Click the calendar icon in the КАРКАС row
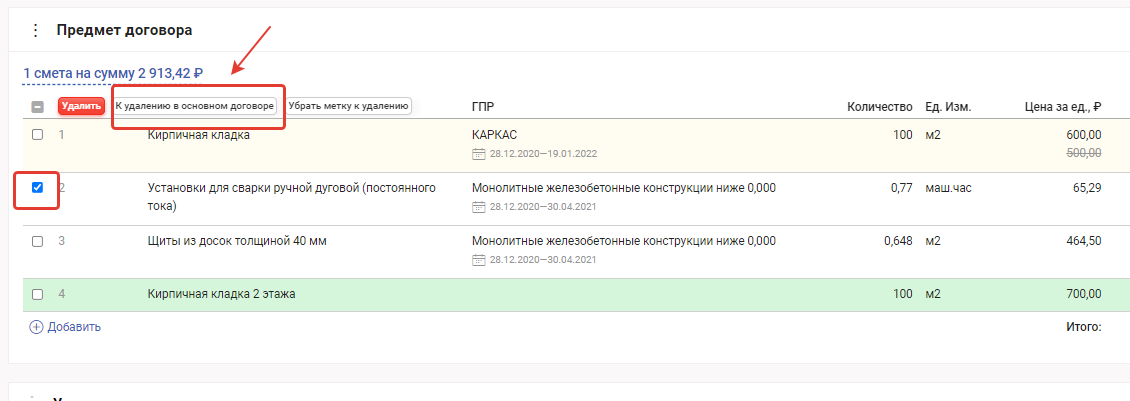Screen dimensions: 1130x401 [x=478, y=154]
